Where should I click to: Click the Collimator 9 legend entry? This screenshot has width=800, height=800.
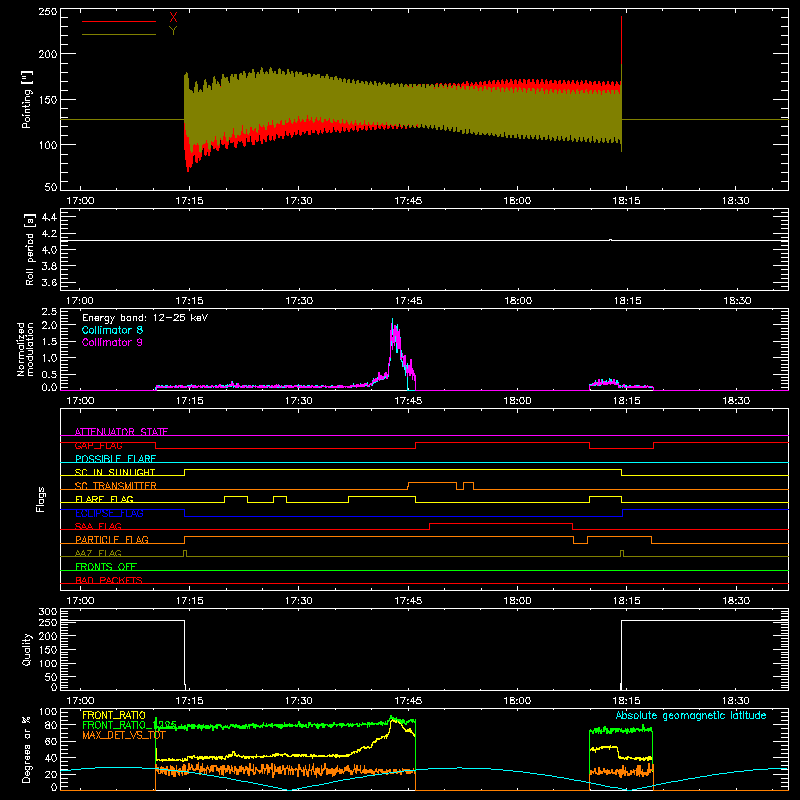coord(112,342)
